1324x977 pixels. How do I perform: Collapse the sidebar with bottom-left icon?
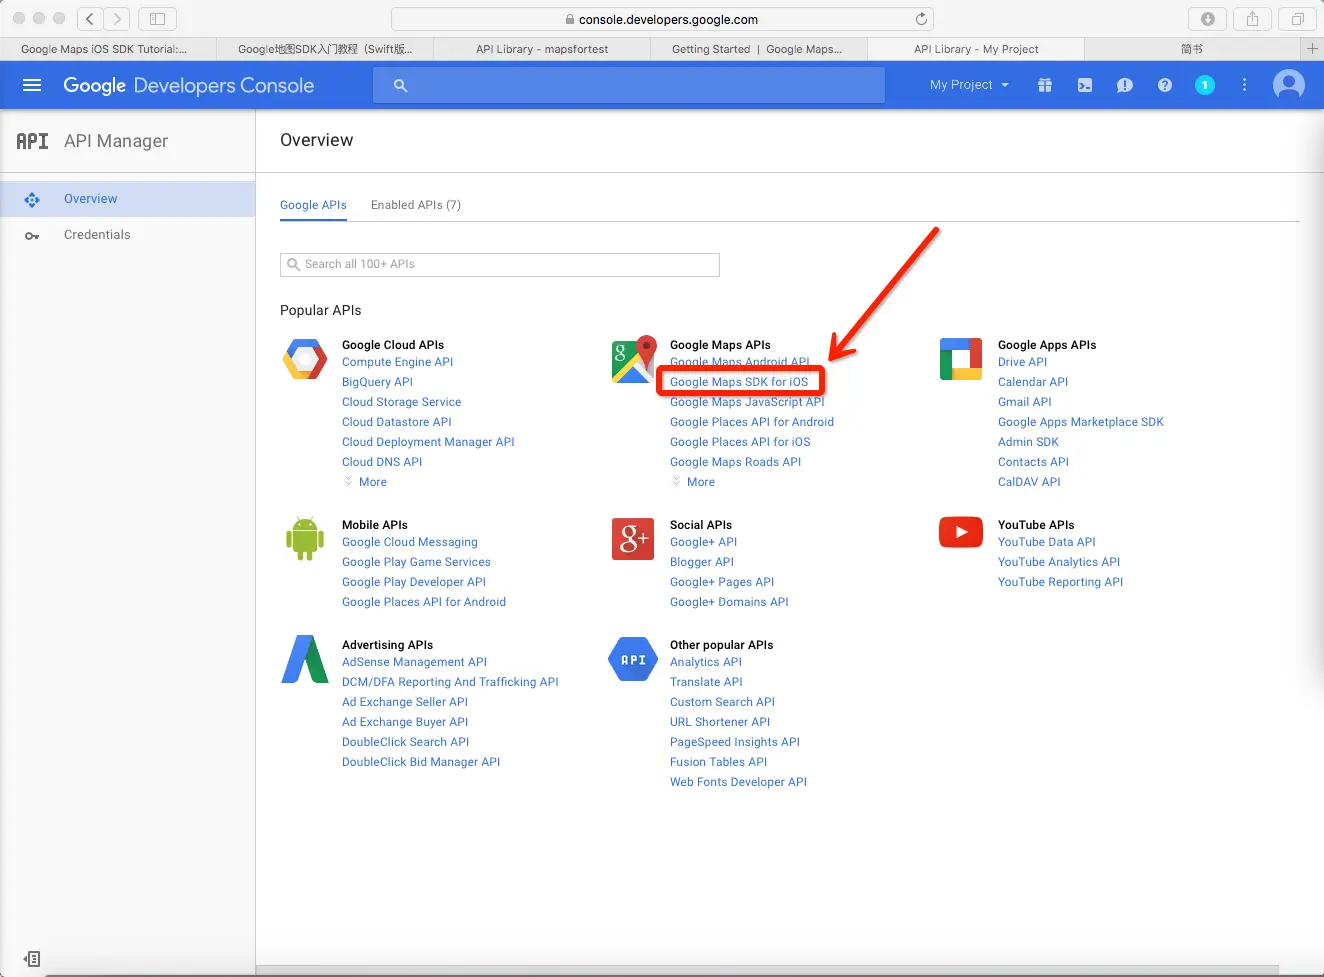[x=32, y=959]
